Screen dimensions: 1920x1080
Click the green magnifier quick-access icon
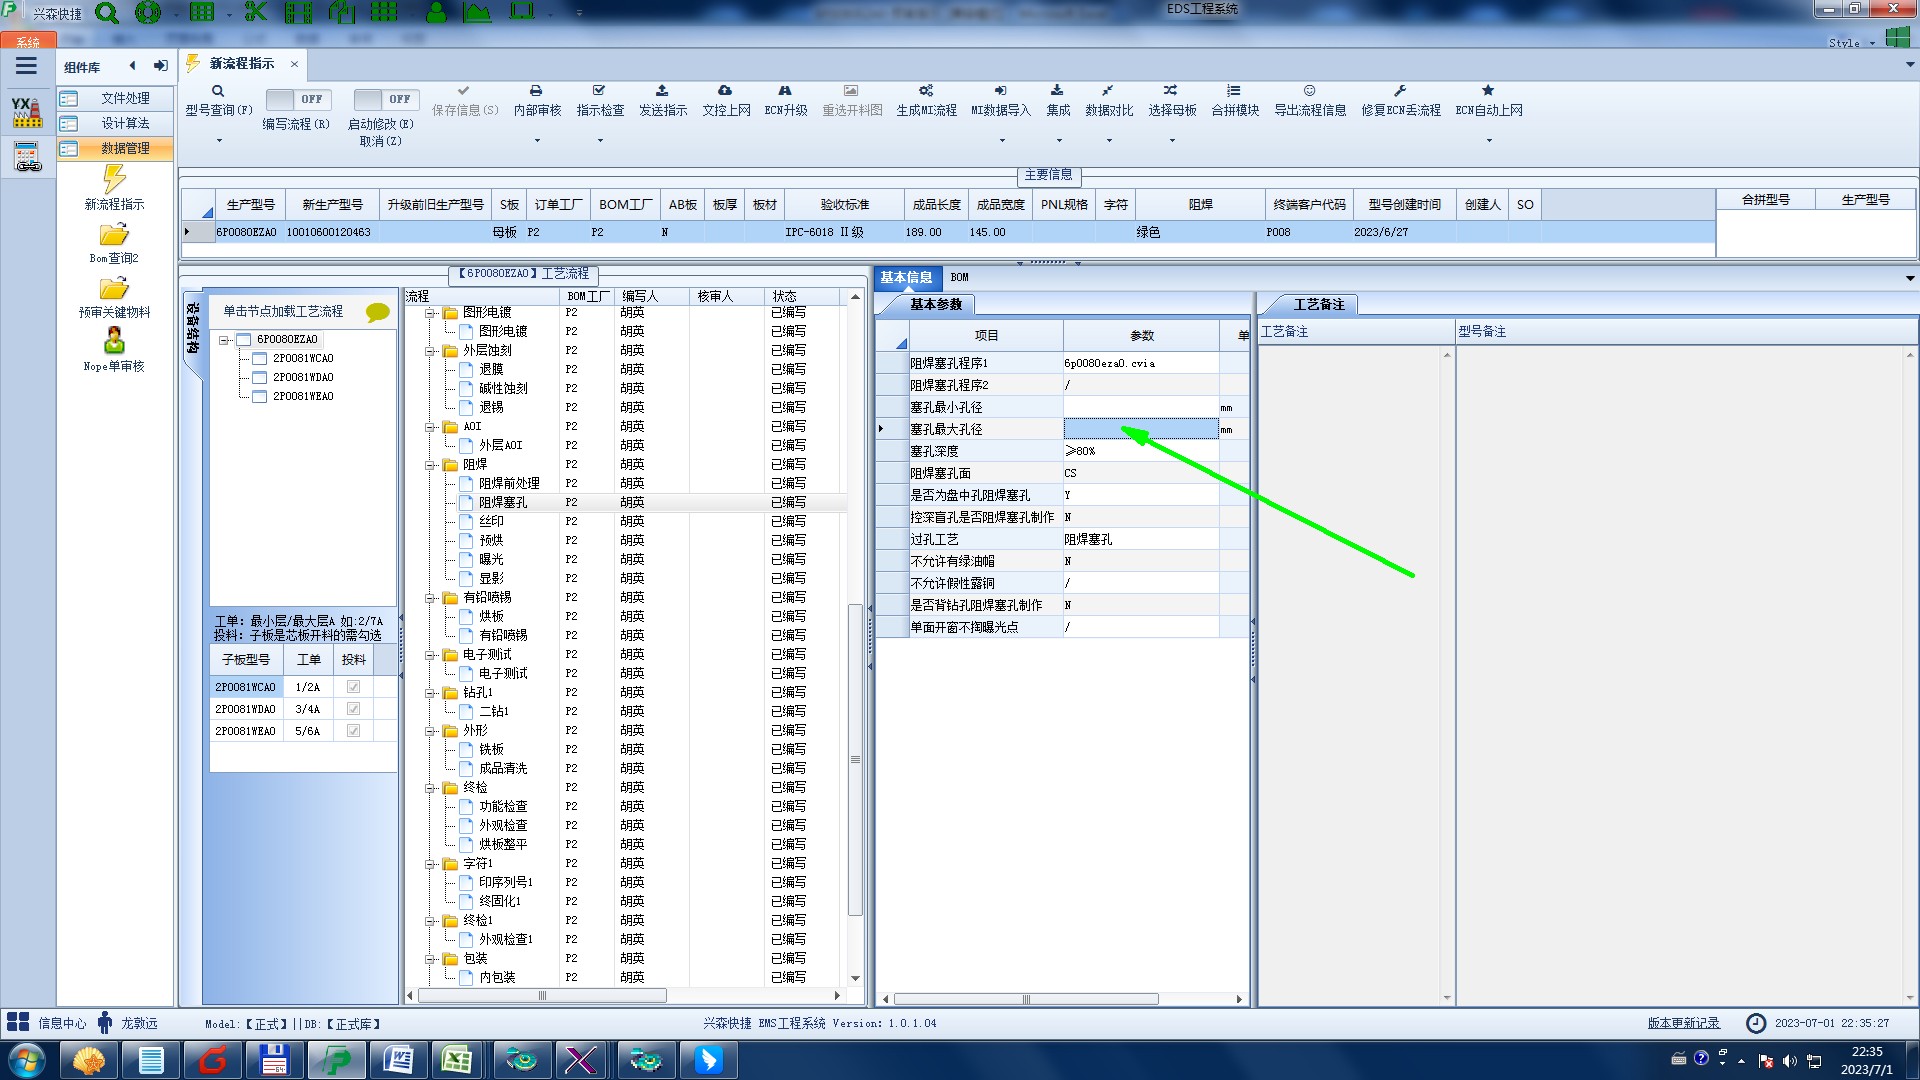[106, 13]
